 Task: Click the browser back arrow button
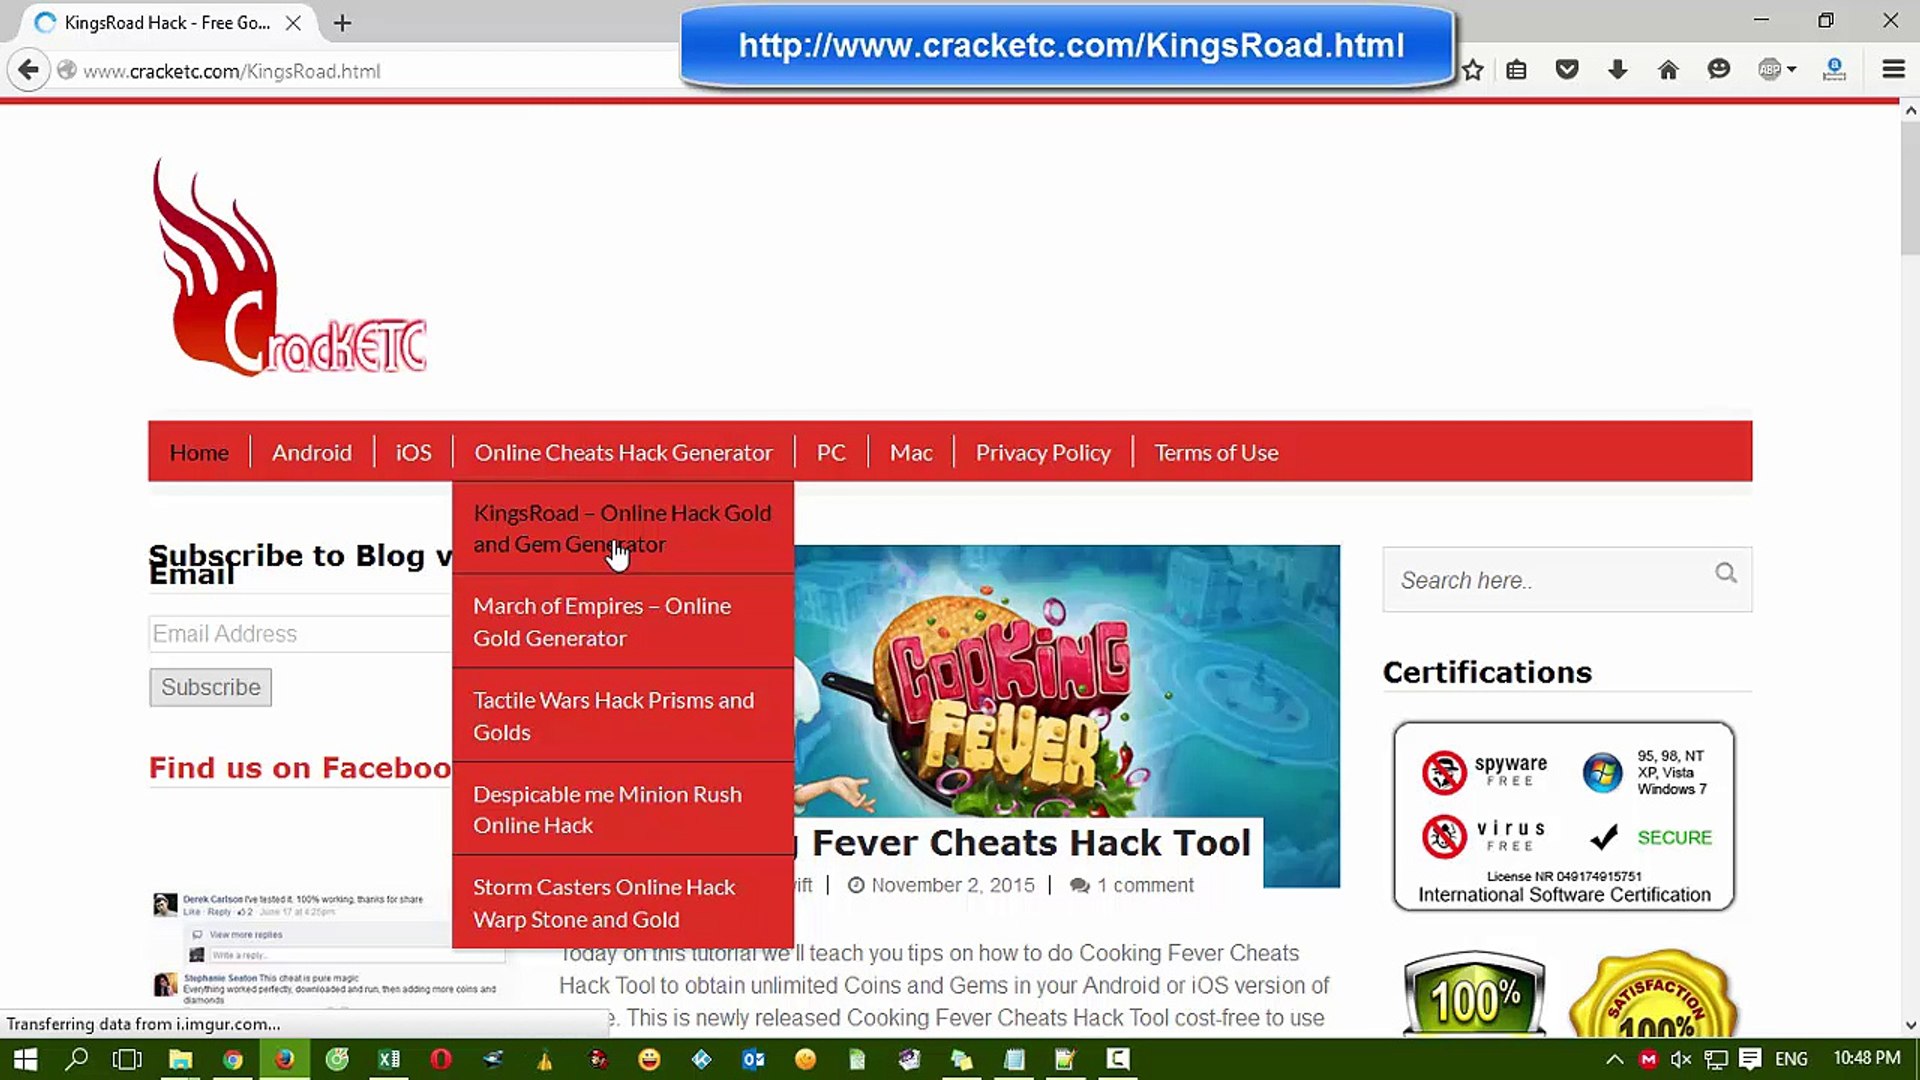coord(28,70)
